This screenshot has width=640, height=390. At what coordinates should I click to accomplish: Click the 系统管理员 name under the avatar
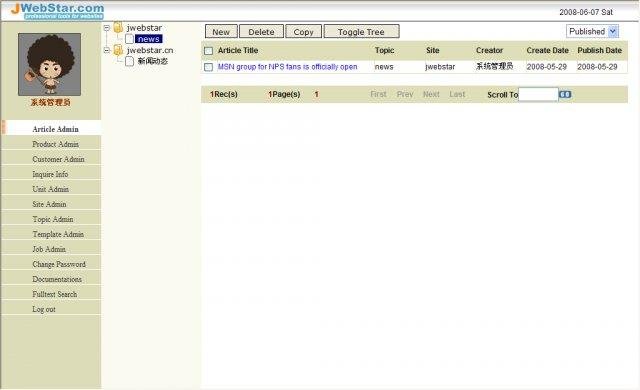[x=51, y=102]
